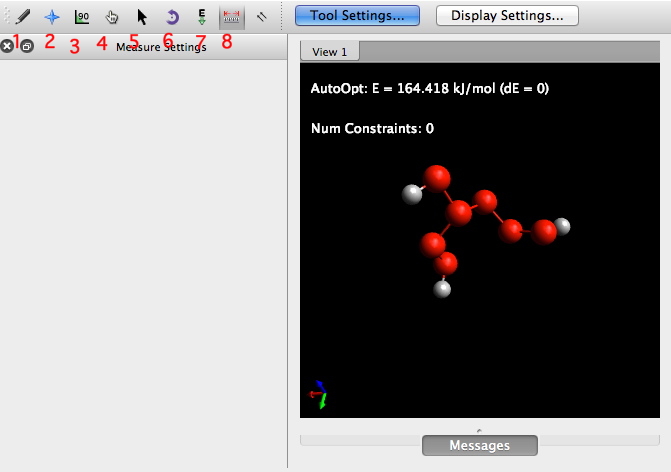Select the Measure ruler tool
671x472 pixels.
(232, 17)
